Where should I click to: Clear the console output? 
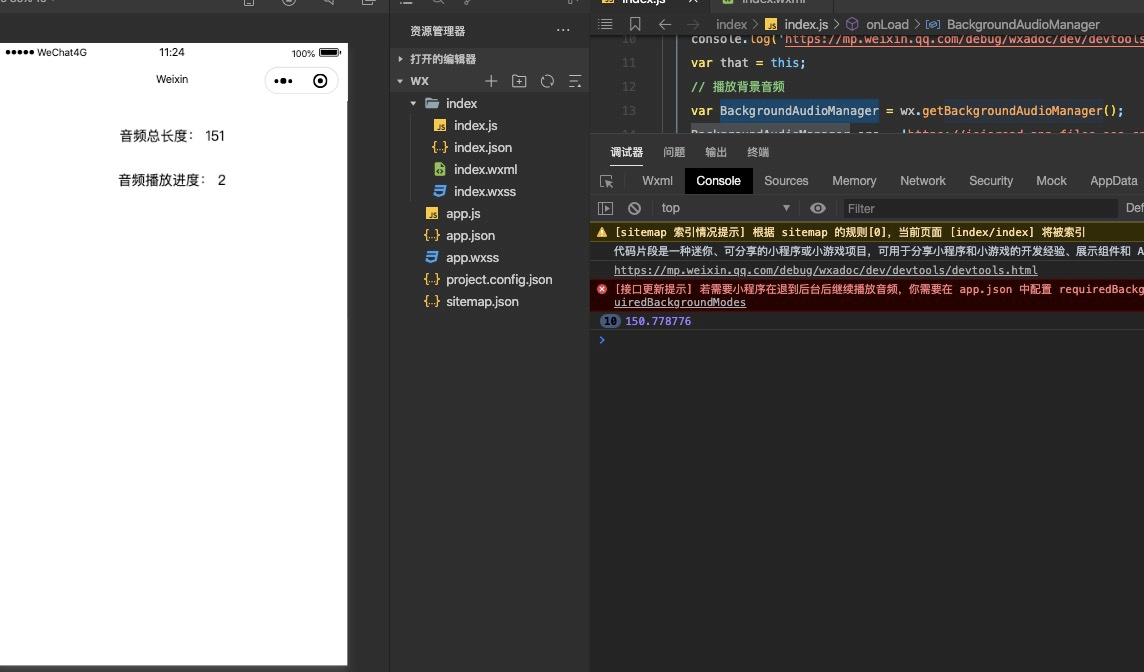pyautogui.click(x=634, y=208)
